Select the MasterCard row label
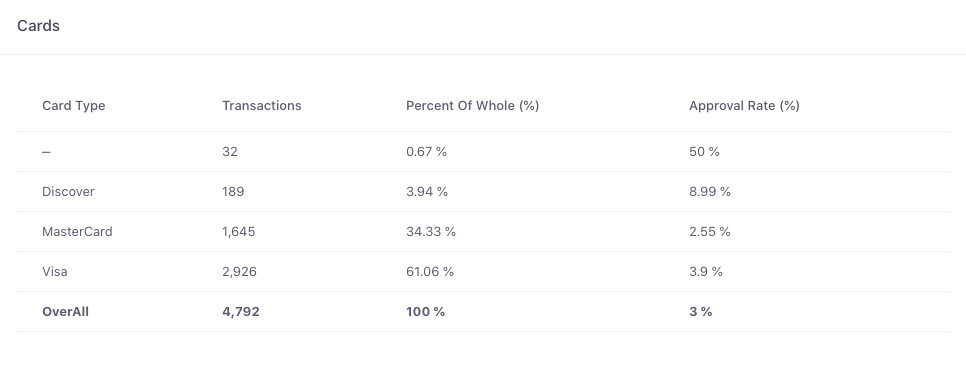The image size is (966, 367). [x=77, y=232]
